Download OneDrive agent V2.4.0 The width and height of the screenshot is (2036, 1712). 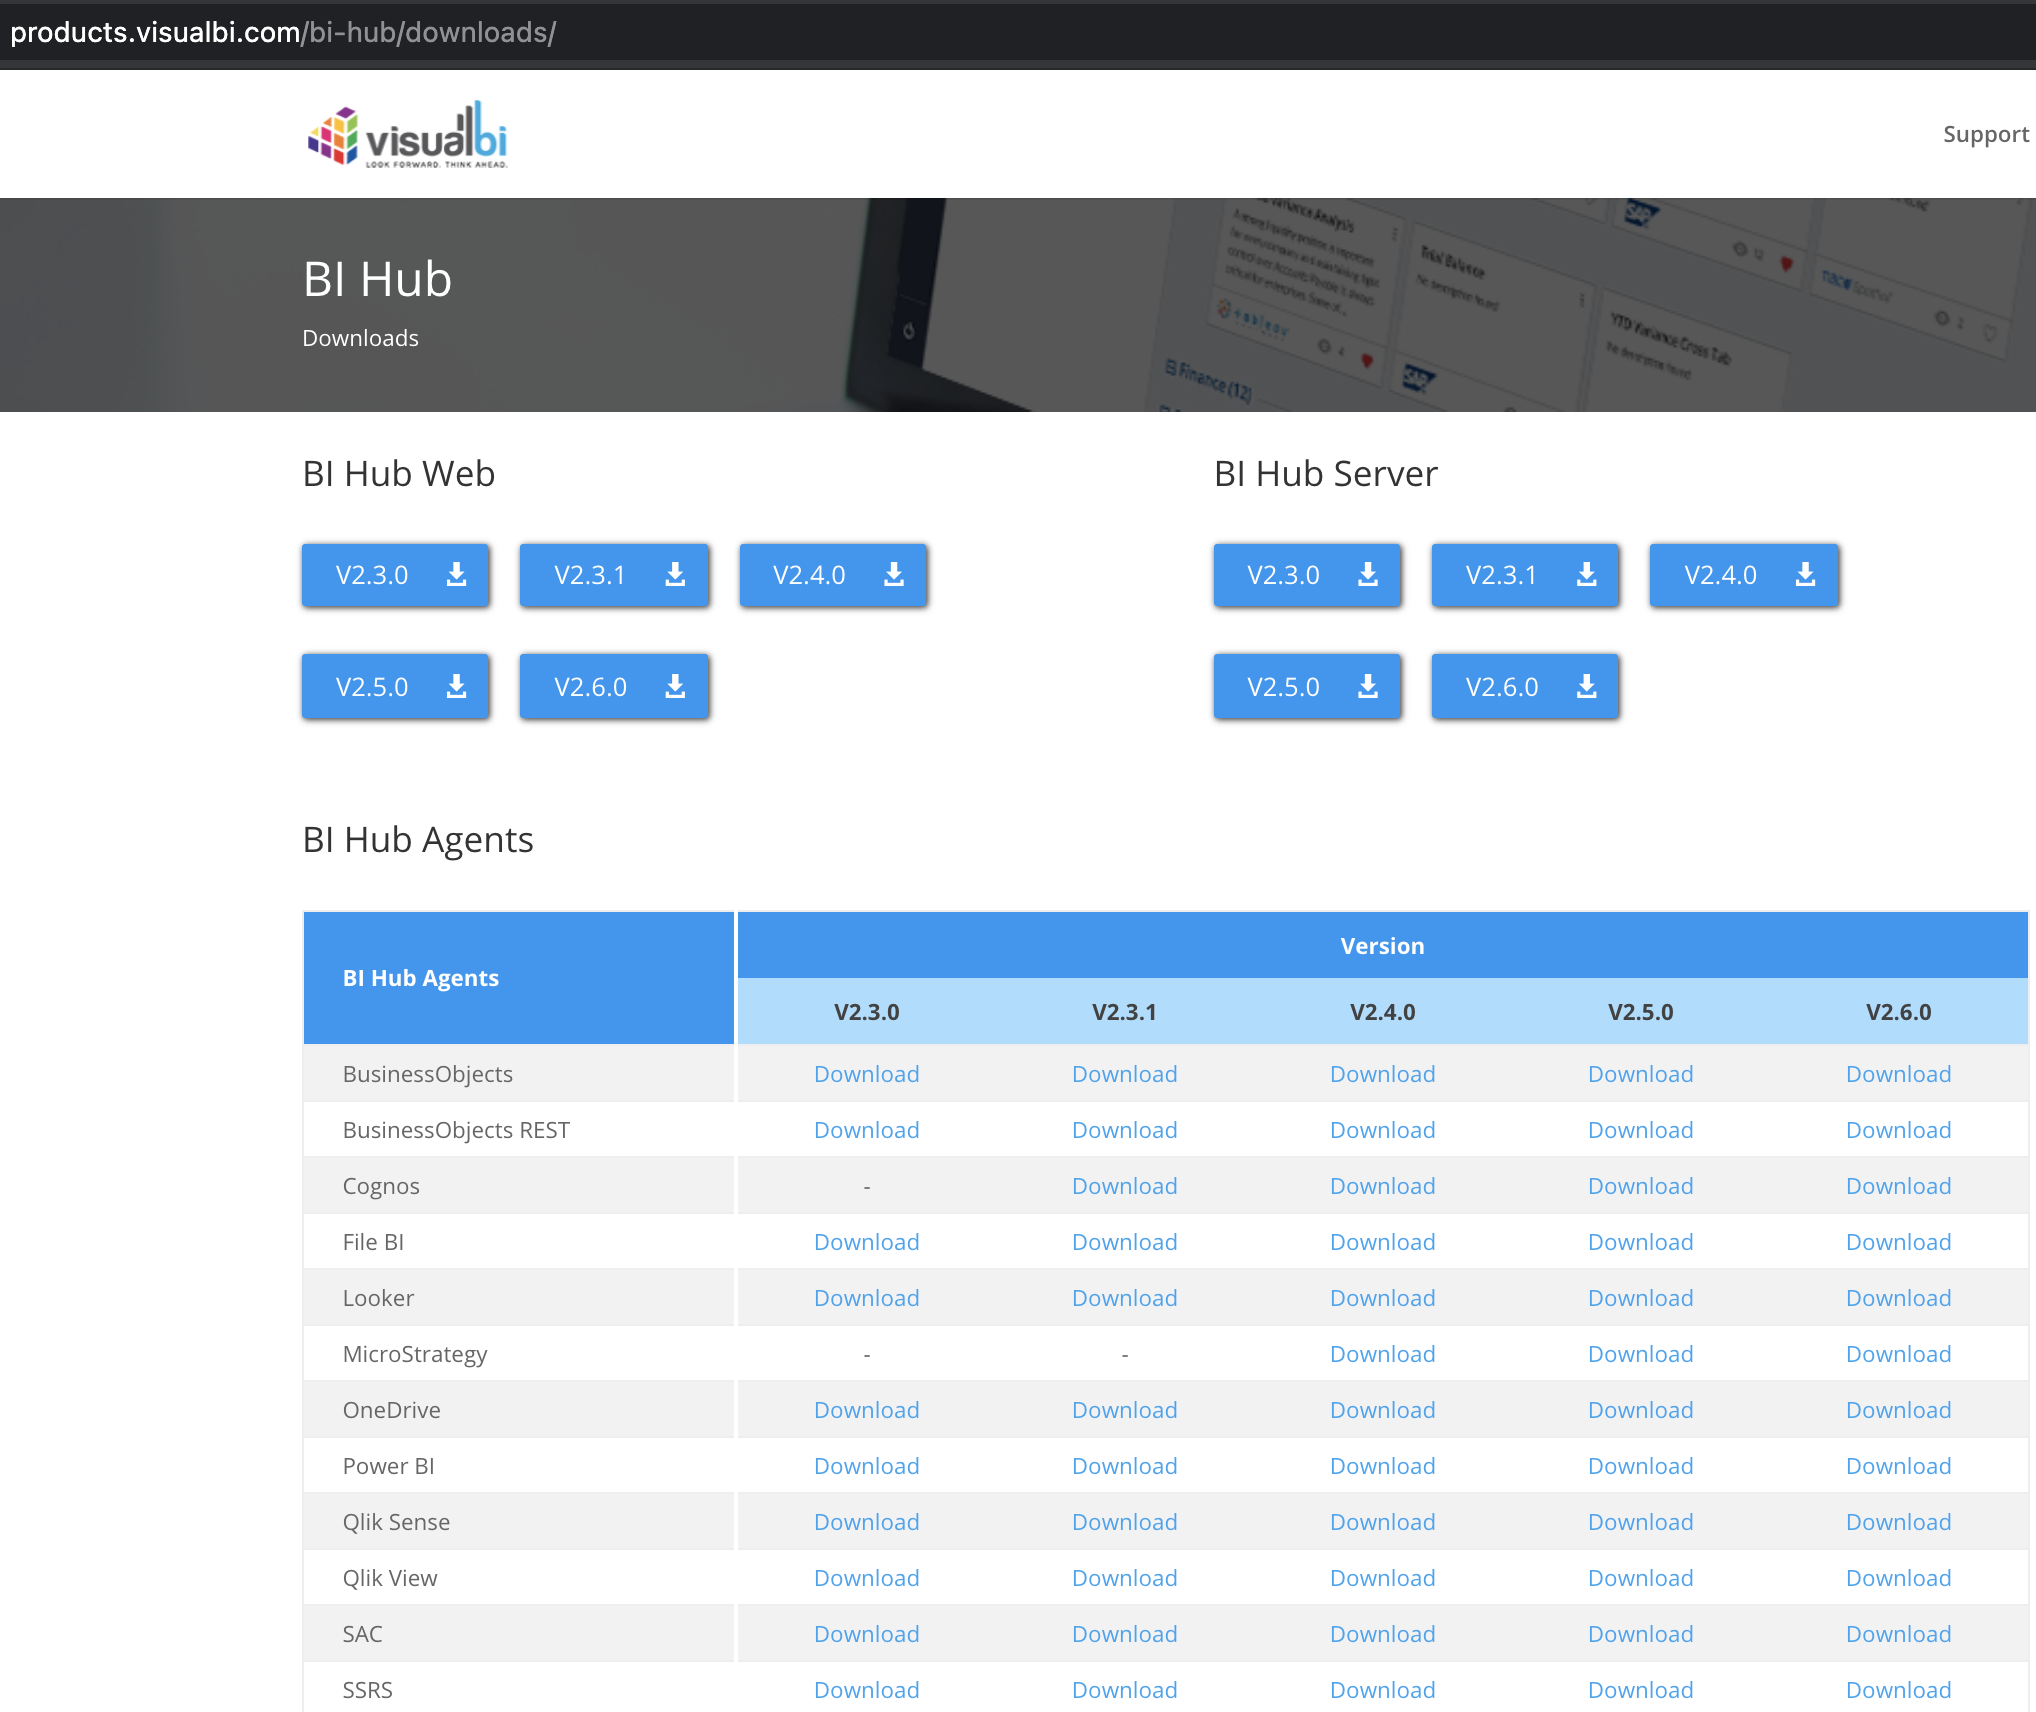[1382, 1410]
